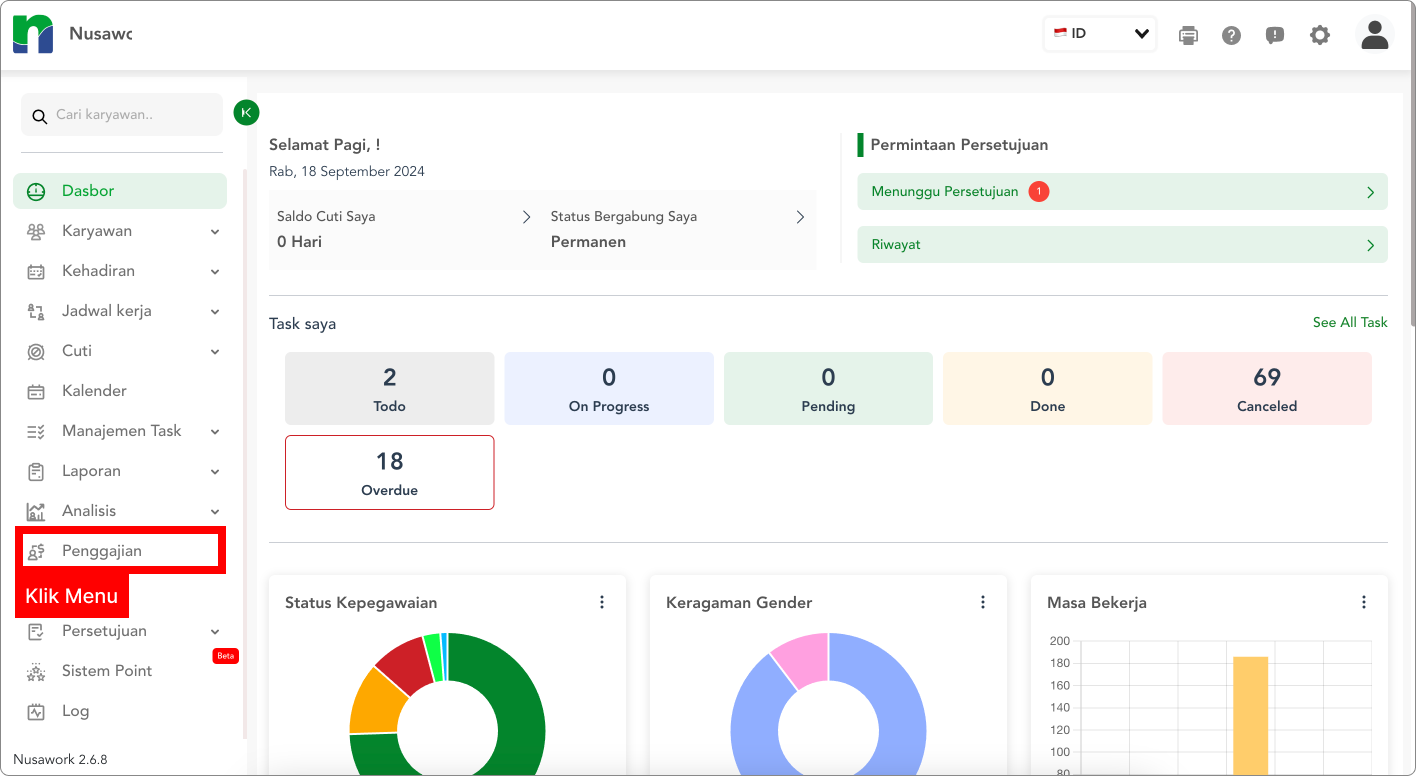Click the Nusawork logo icon
Image resolution: width=1416 pixels, height=776 pixels.
pyautogui.click(x=33, y=34)
